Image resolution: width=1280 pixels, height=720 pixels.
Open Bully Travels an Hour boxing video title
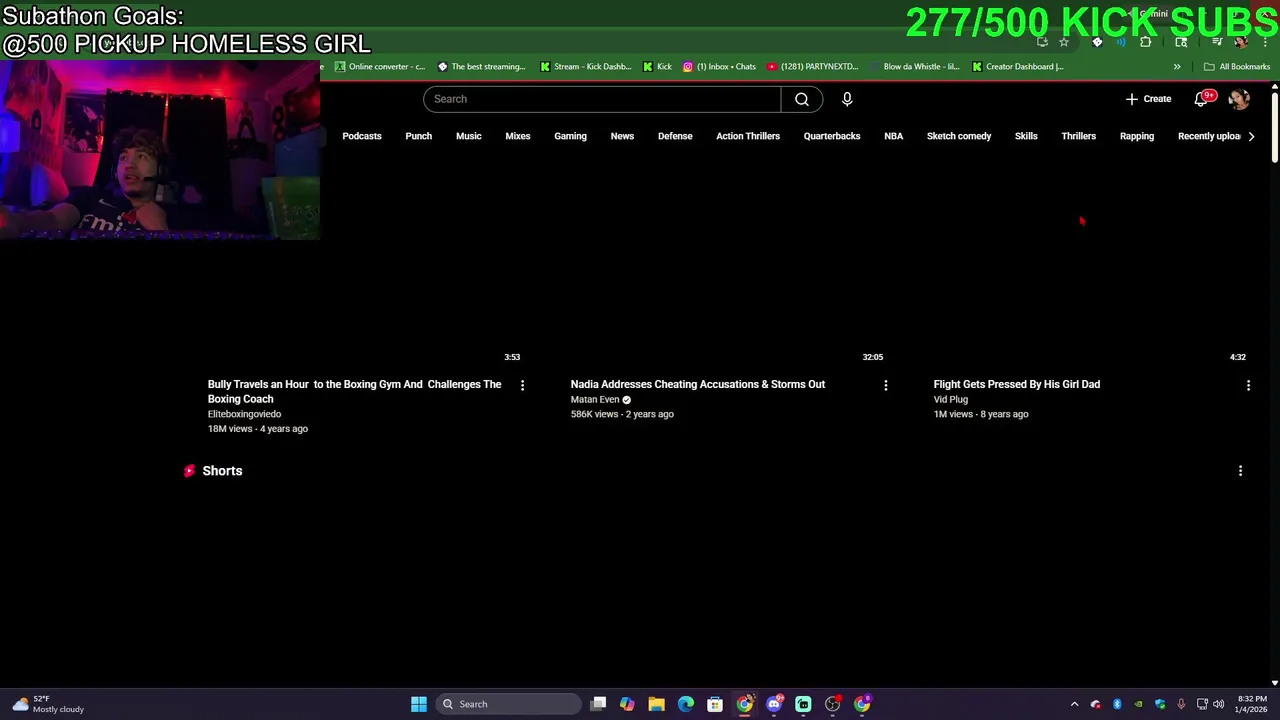click(x=354, y=391)
